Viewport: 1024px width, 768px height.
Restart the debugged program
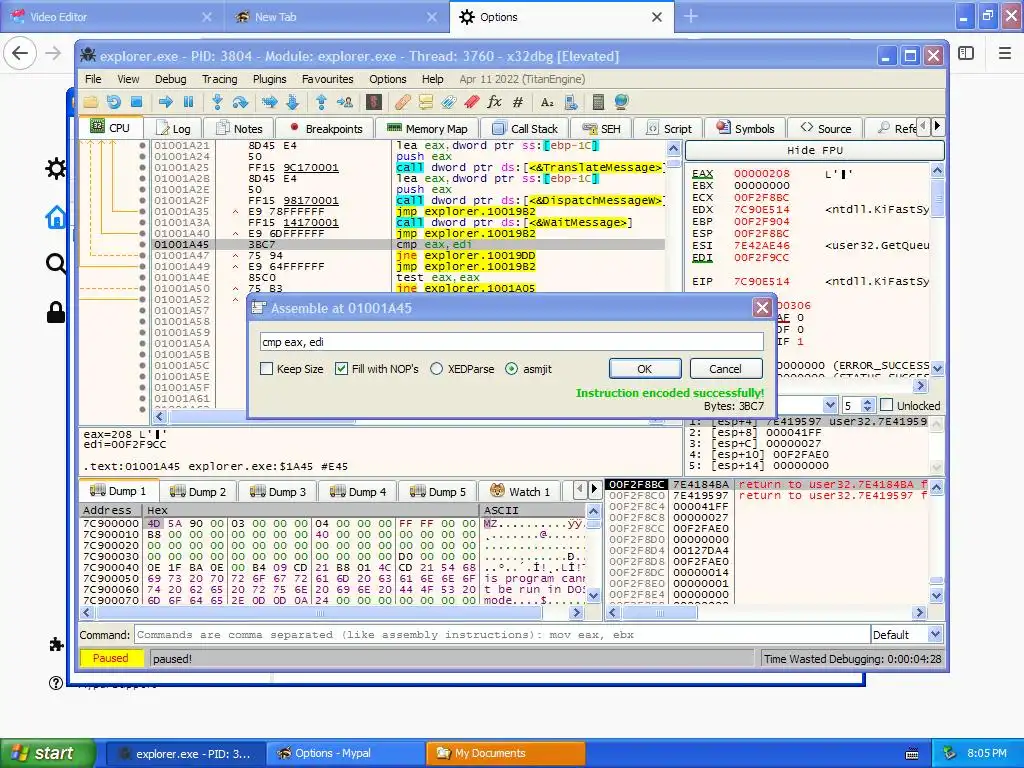(114, 102)
